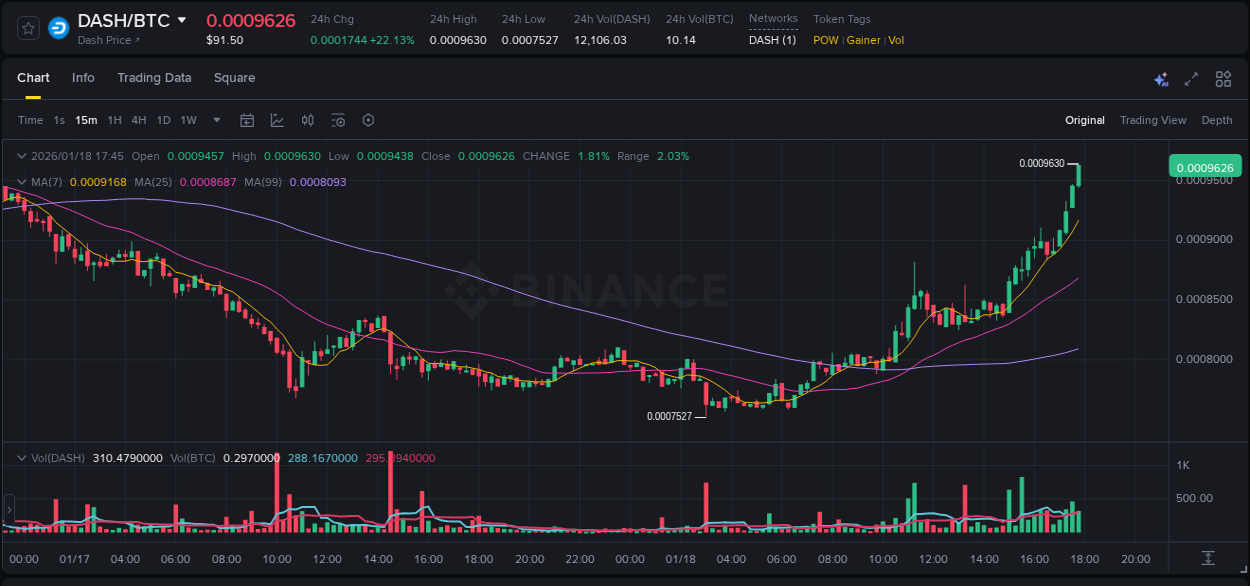Open the widgets layout icon
Screen dimensions: 1250x586
[1223, 78]
